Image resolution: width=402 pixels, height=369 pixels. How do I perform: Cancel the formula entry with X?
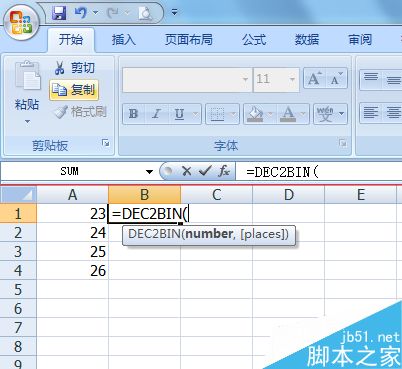pyautogui.click(x=186, y=171)
